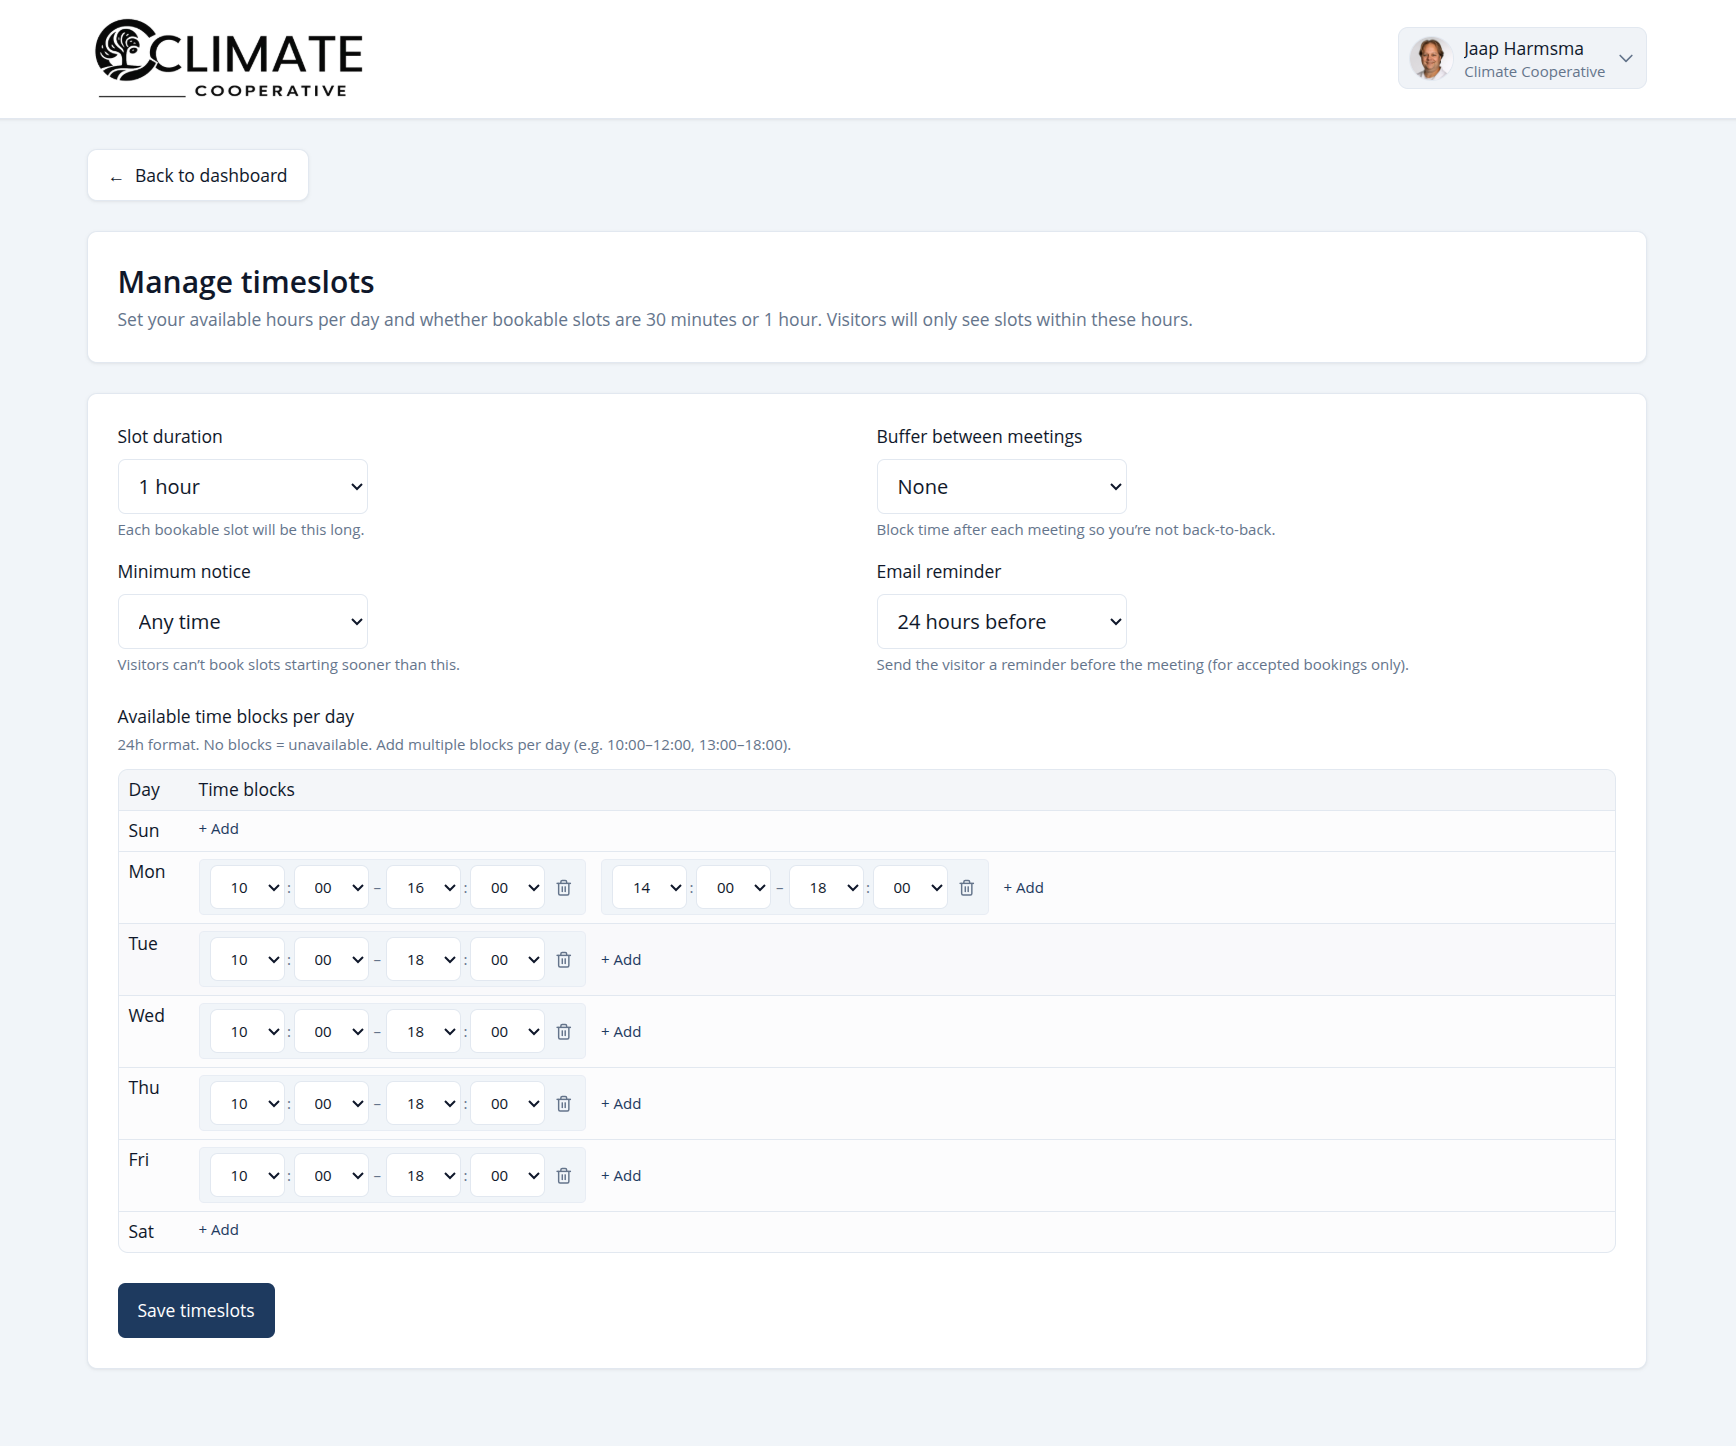Screen dimensions: 1736x1446
Task: Click the trash icon in Thursday's row
Action: pos(564,1104)
